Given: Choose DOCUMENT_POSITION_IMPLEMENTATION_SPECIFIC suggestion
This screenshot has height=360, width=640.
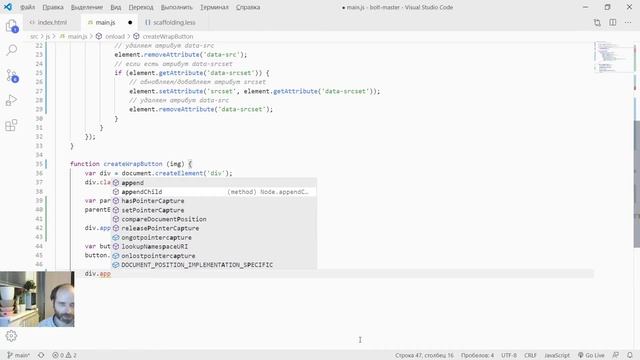Looking at the screenshot, I should [214, 265].
